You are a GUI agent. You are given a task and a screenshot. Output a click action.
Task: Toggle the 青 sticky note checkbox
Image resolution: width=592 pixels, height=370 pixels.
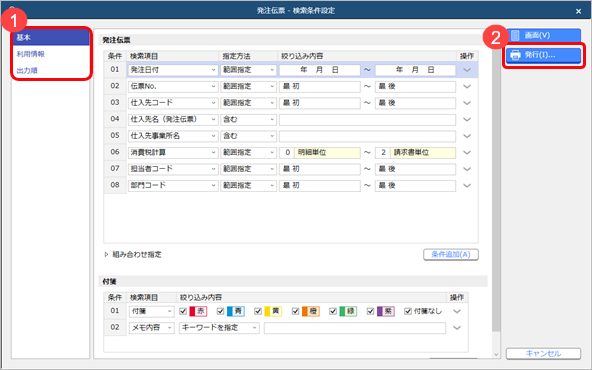(x=220, y=311)
